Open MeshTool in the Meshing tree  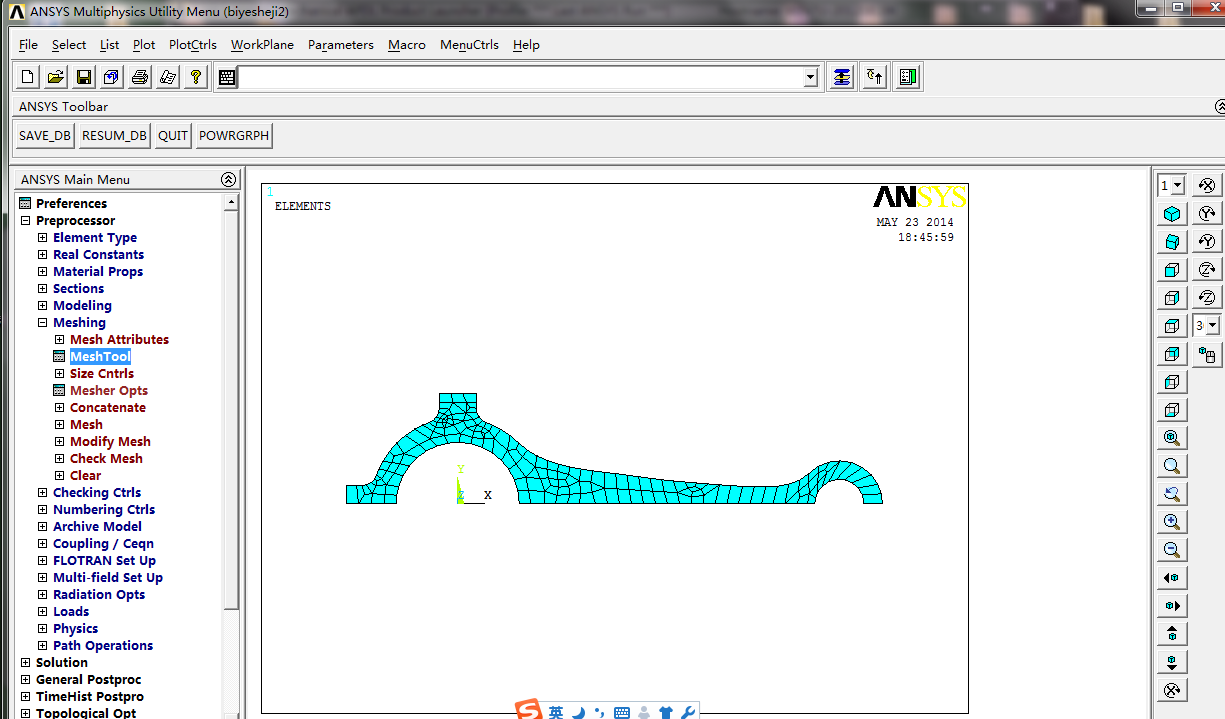[x=100, y=357]
